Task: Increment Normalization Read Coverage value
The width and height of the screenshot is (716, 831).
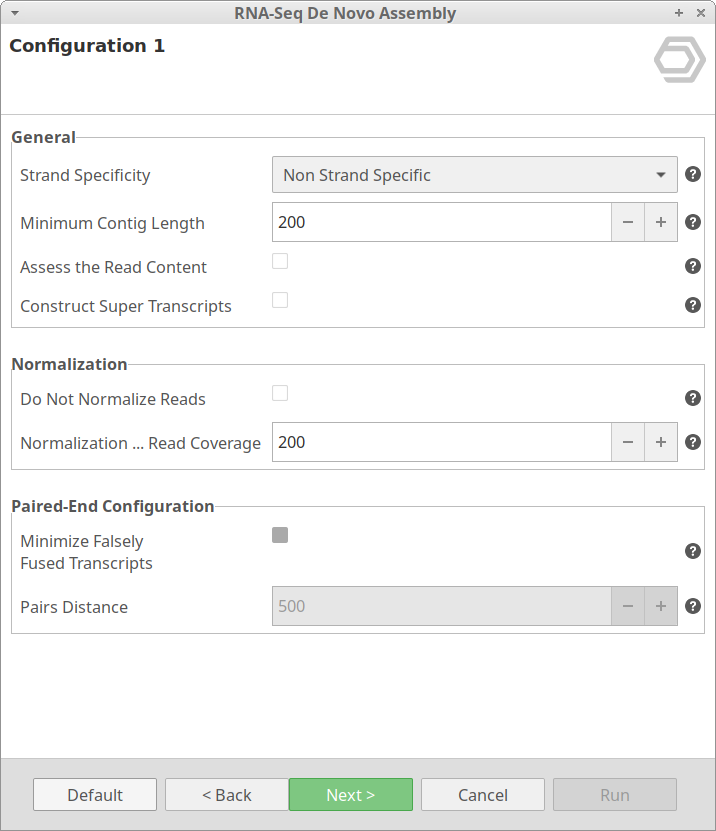Action: 661,442
